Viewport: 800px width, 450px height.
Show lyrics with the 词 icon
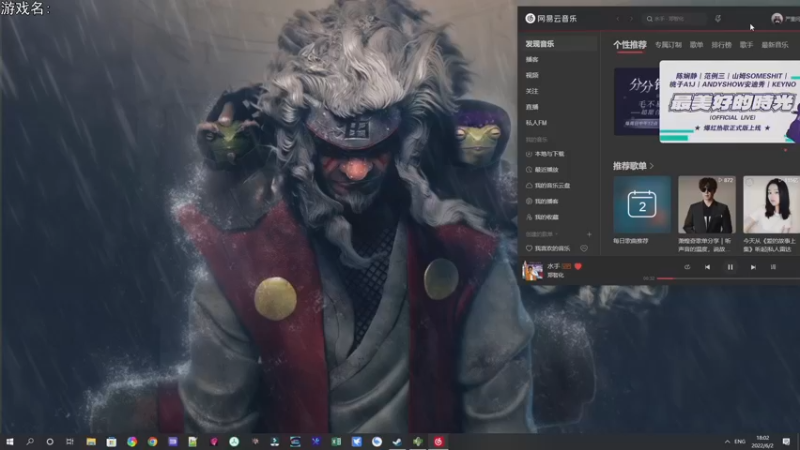tap(773, 267)
